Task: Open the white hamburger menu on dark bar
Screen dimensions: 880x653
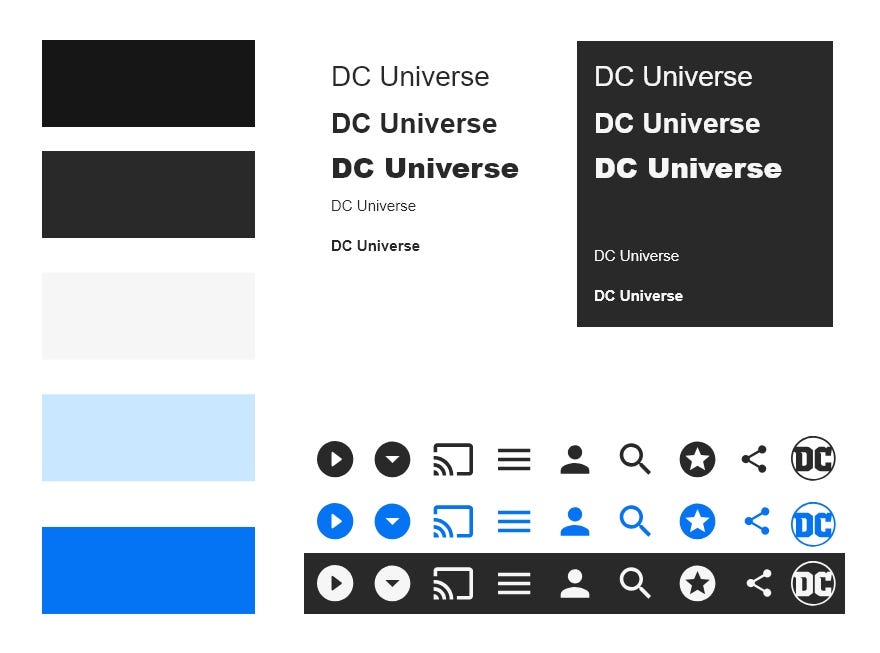Action: (514, 584)
